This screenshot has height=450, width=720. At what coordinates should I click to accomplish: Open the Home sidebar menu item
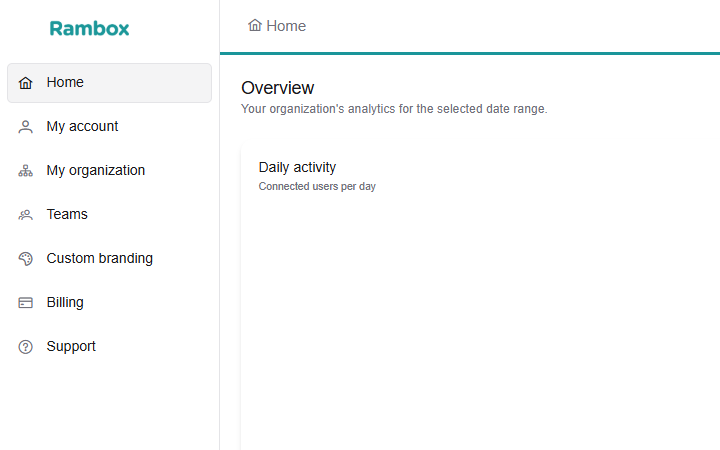(x=109, y=83)
